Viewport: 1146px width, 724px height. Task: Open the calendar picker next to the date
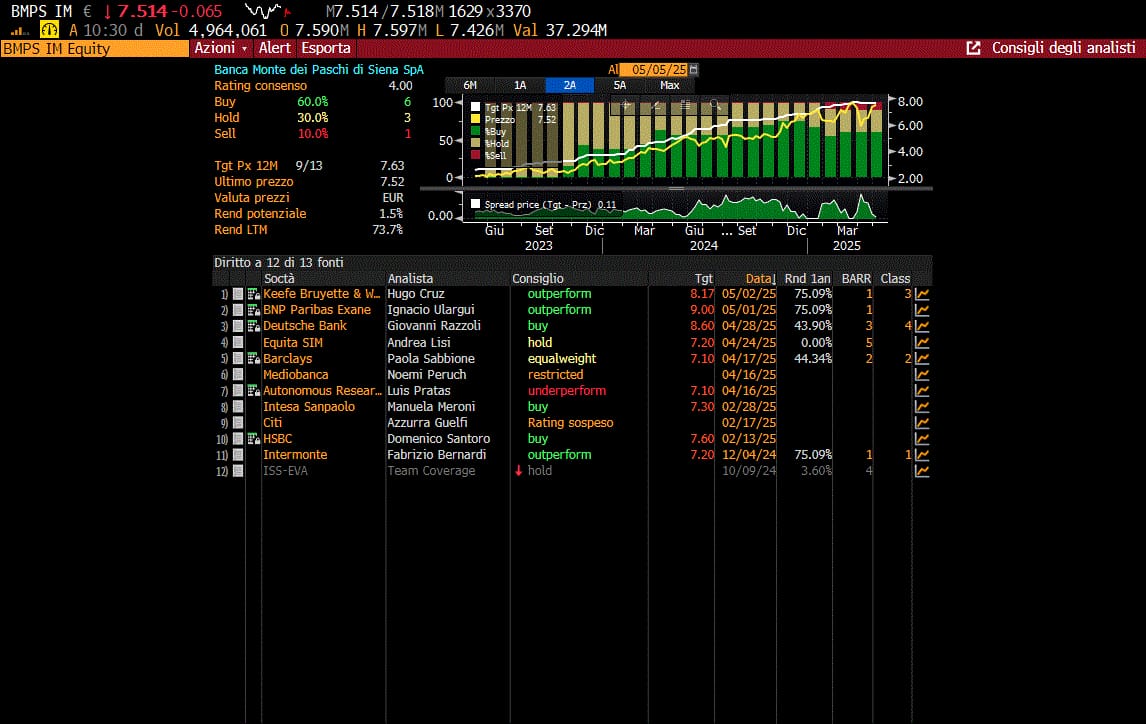(694, 69)
